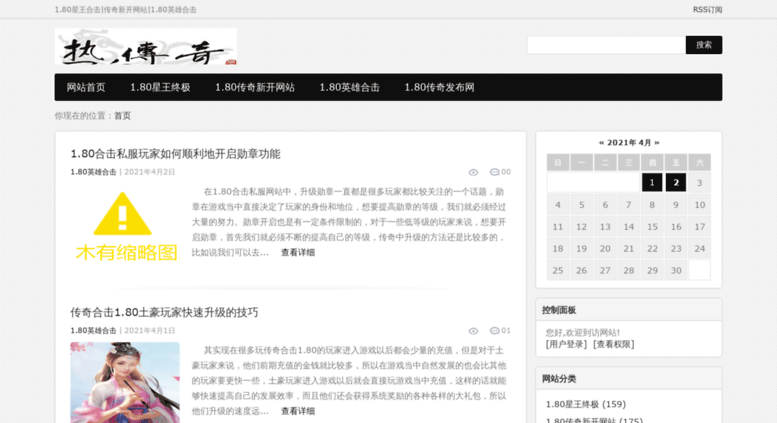This screenshot has width=777, height=423.
Task: Click the 查看权限 link
Action: coord(613,344)
